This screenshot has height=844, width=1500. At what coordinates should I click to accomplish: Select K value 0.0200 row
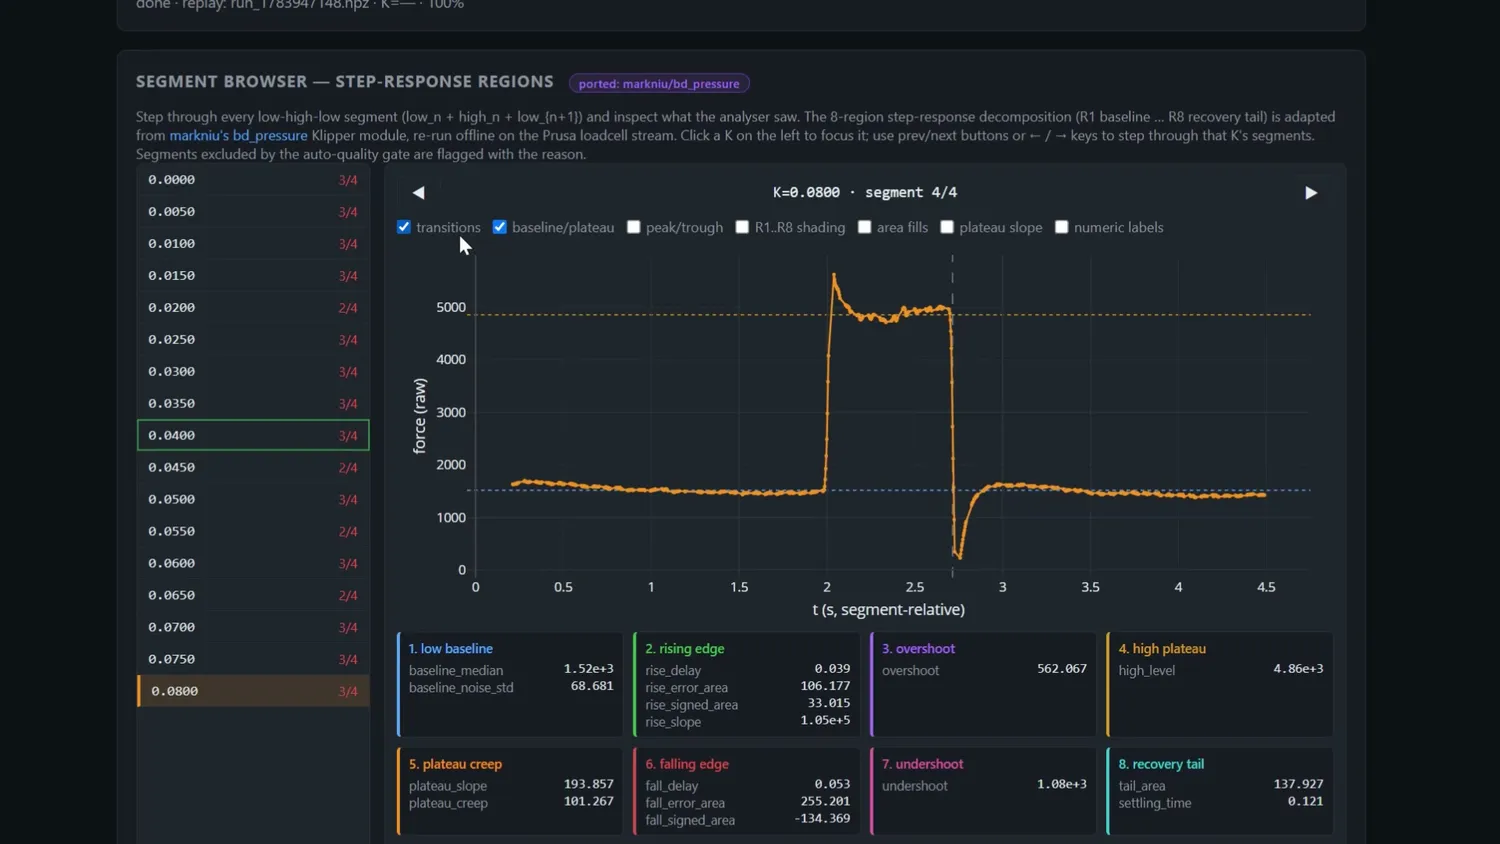click(253, 308)
